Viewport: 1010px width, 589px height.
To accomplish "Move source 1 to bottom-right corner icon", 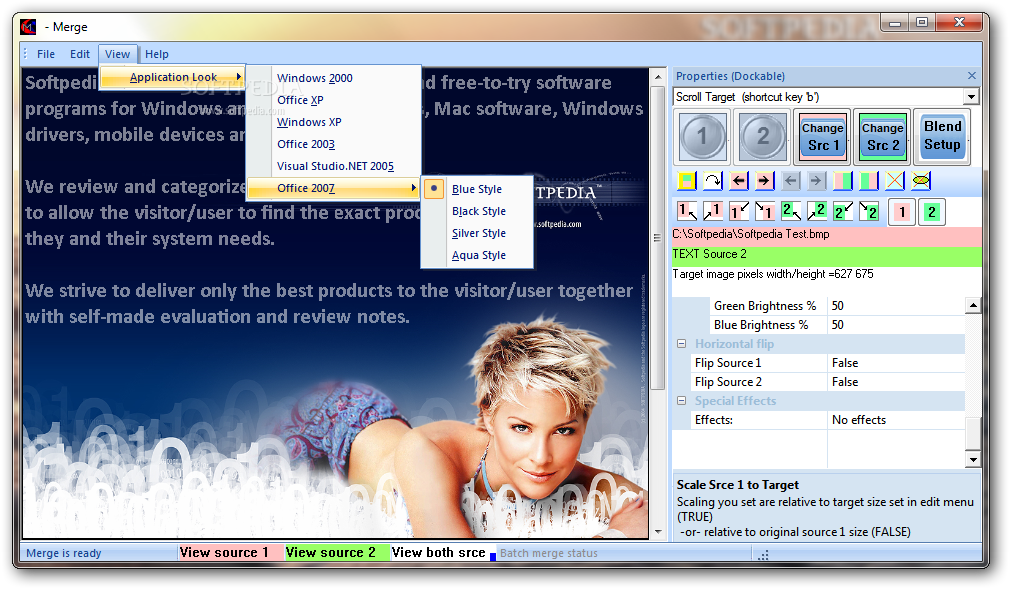I will 765,211.
